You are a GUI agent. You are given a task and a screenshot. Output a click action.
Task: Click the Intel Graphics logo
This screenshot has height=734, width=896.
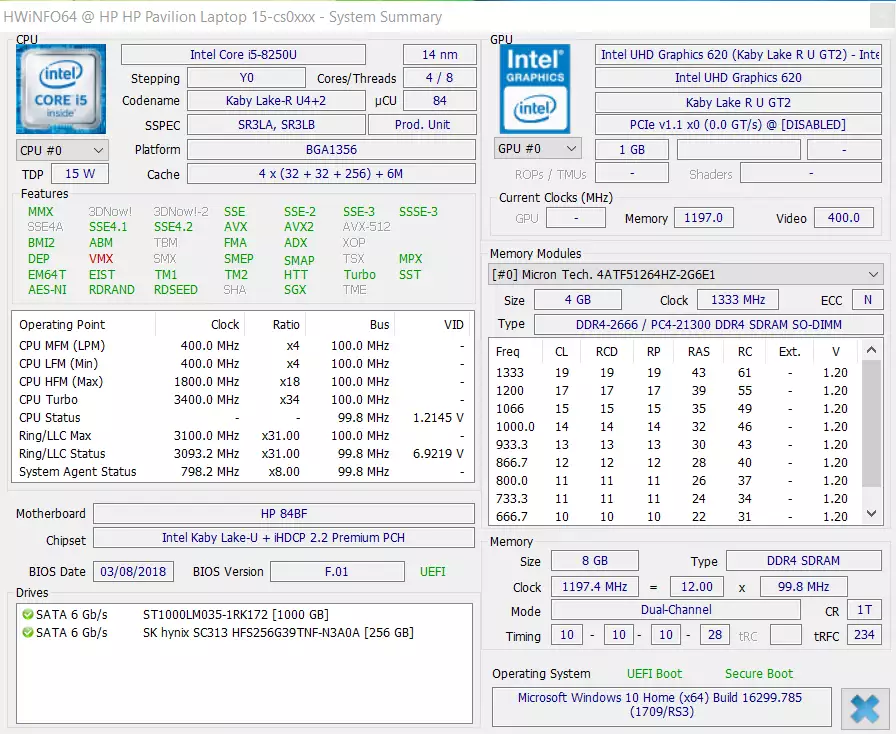535,89
